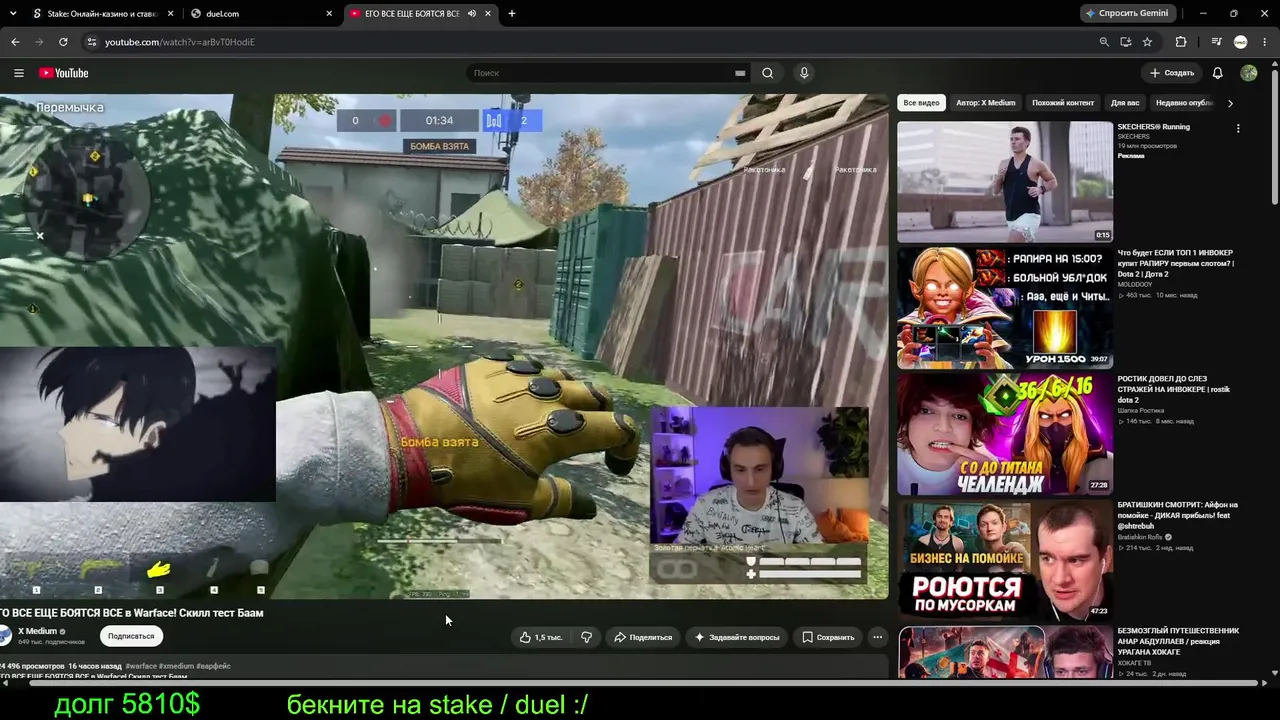This screenshot has height=720, width=1280.
Task: Show more filter chips with right arrow
Action: [1230, 103]
